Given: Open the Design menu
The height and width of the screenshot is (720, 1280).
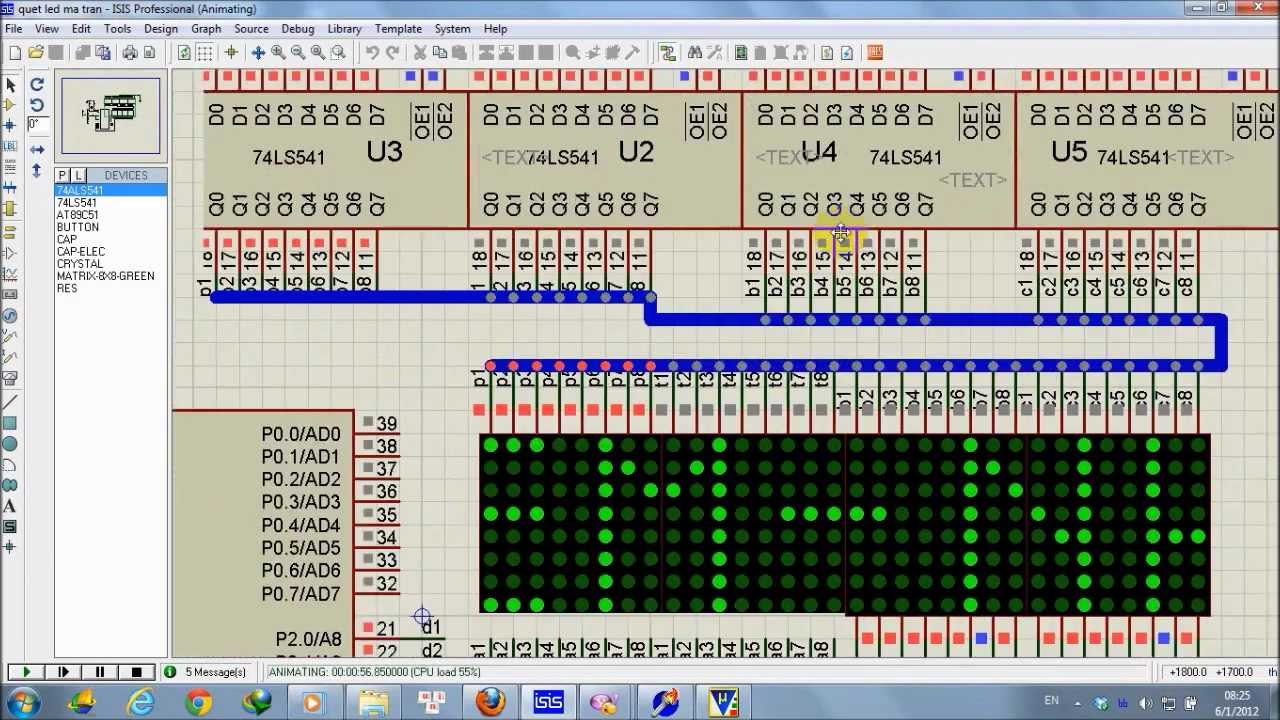Looking at the screenshot, I should [160, 29].
